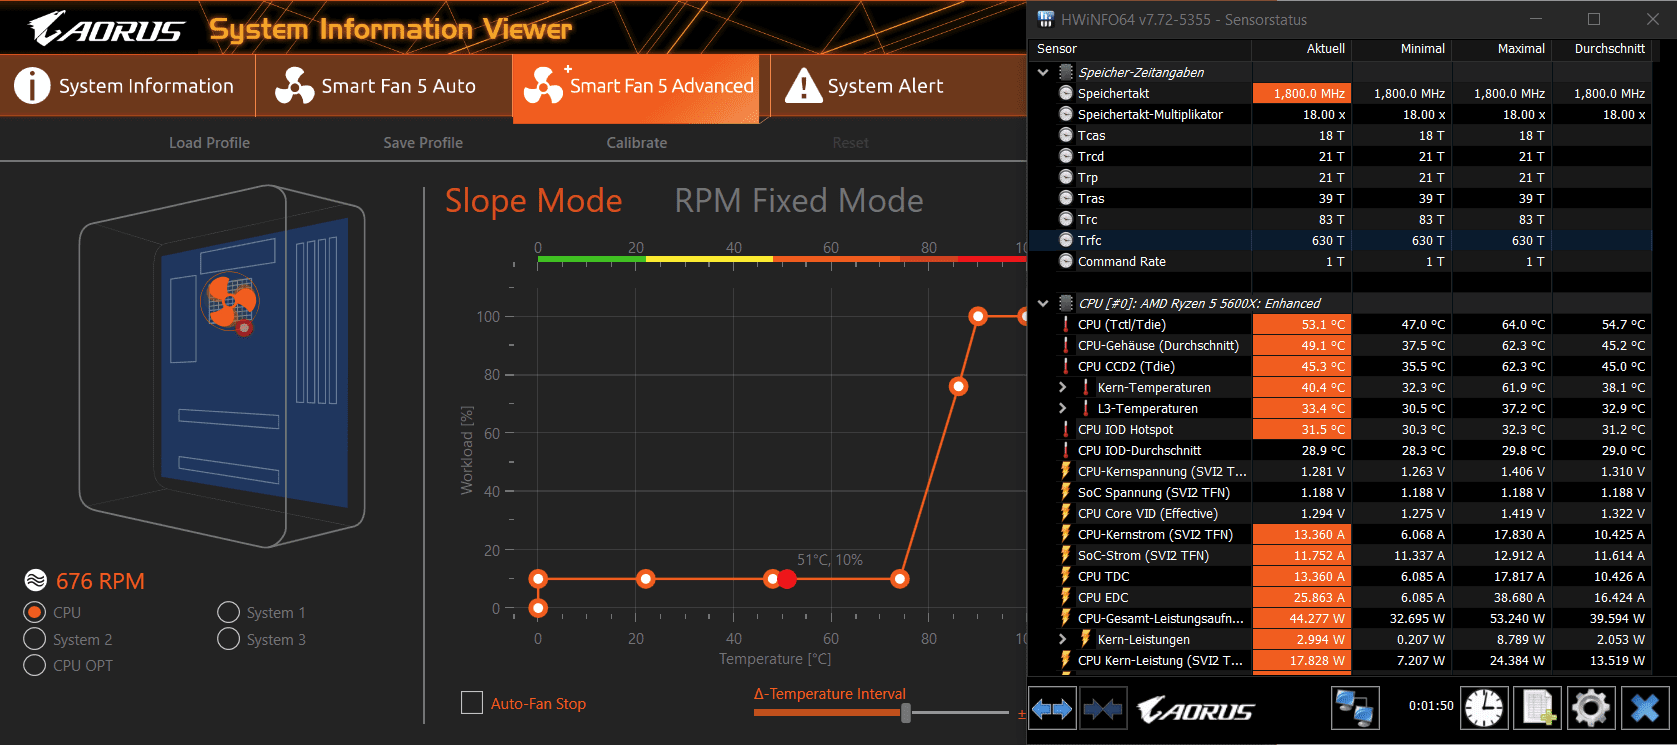
Task: Click HWiNFO log file add icon
Action: tap(1538, 708)
